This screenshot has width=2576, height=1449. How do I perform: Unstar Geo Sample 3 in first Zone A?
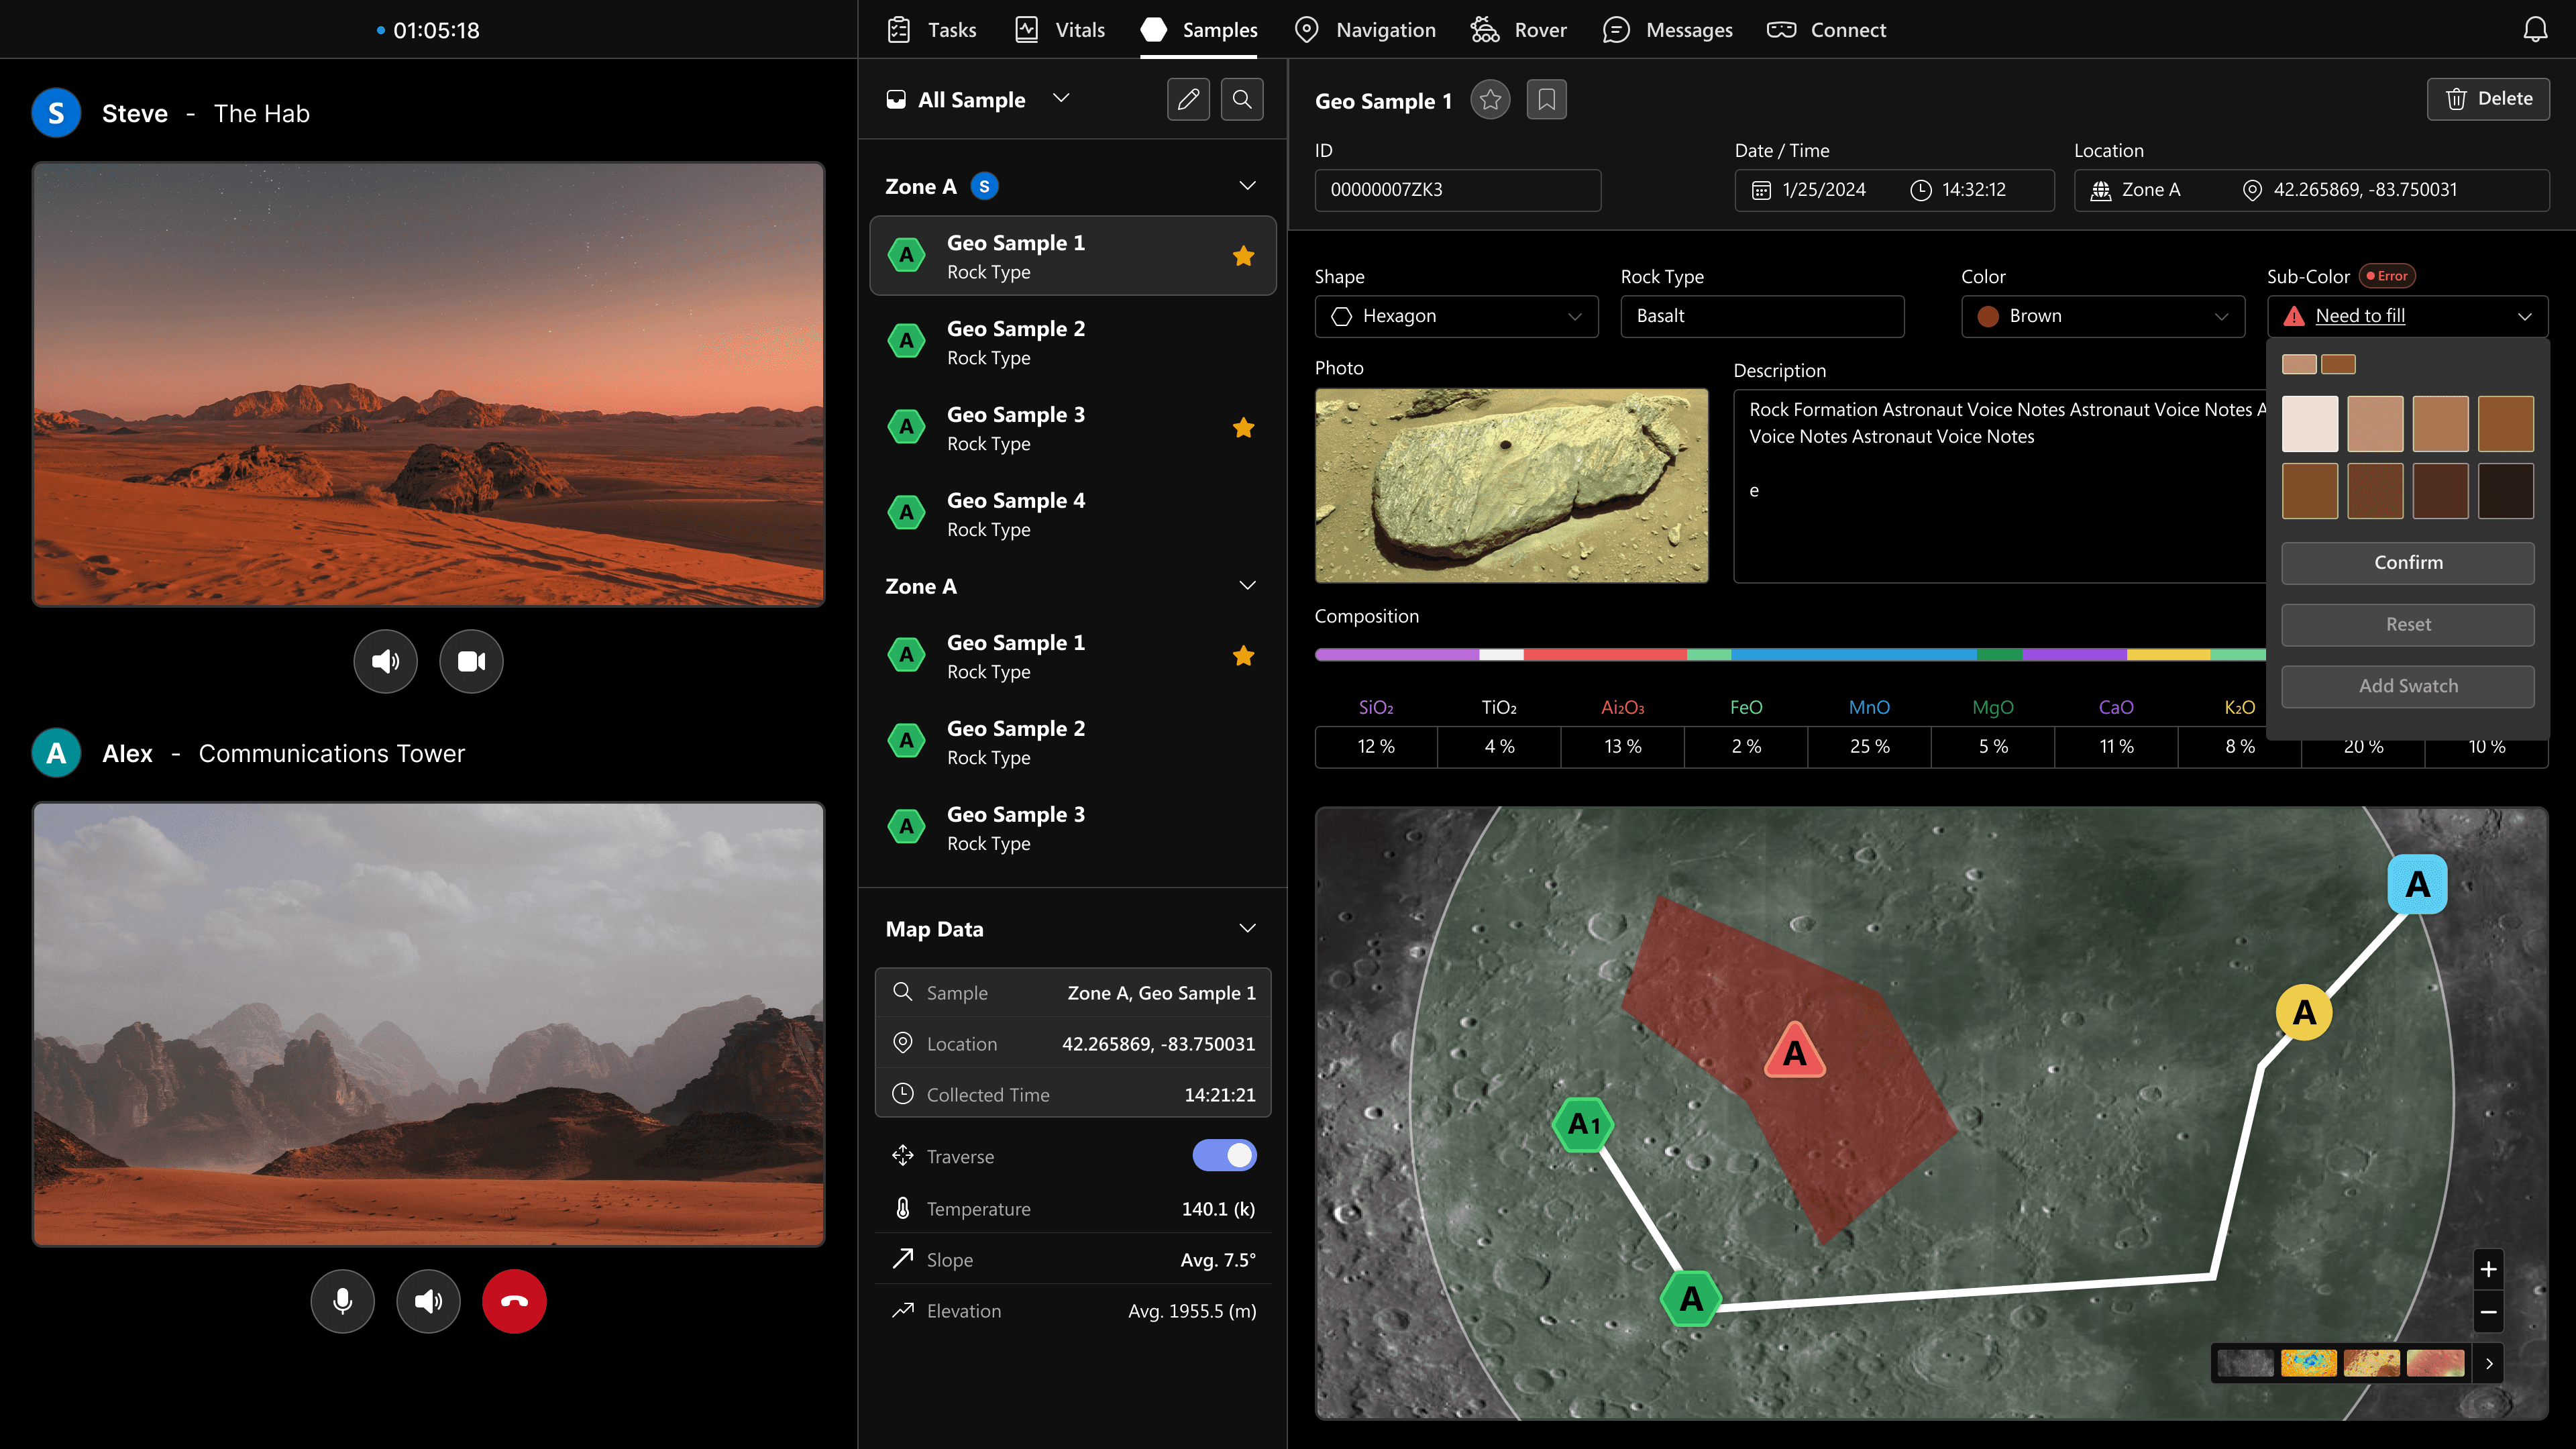(1243, 428)
